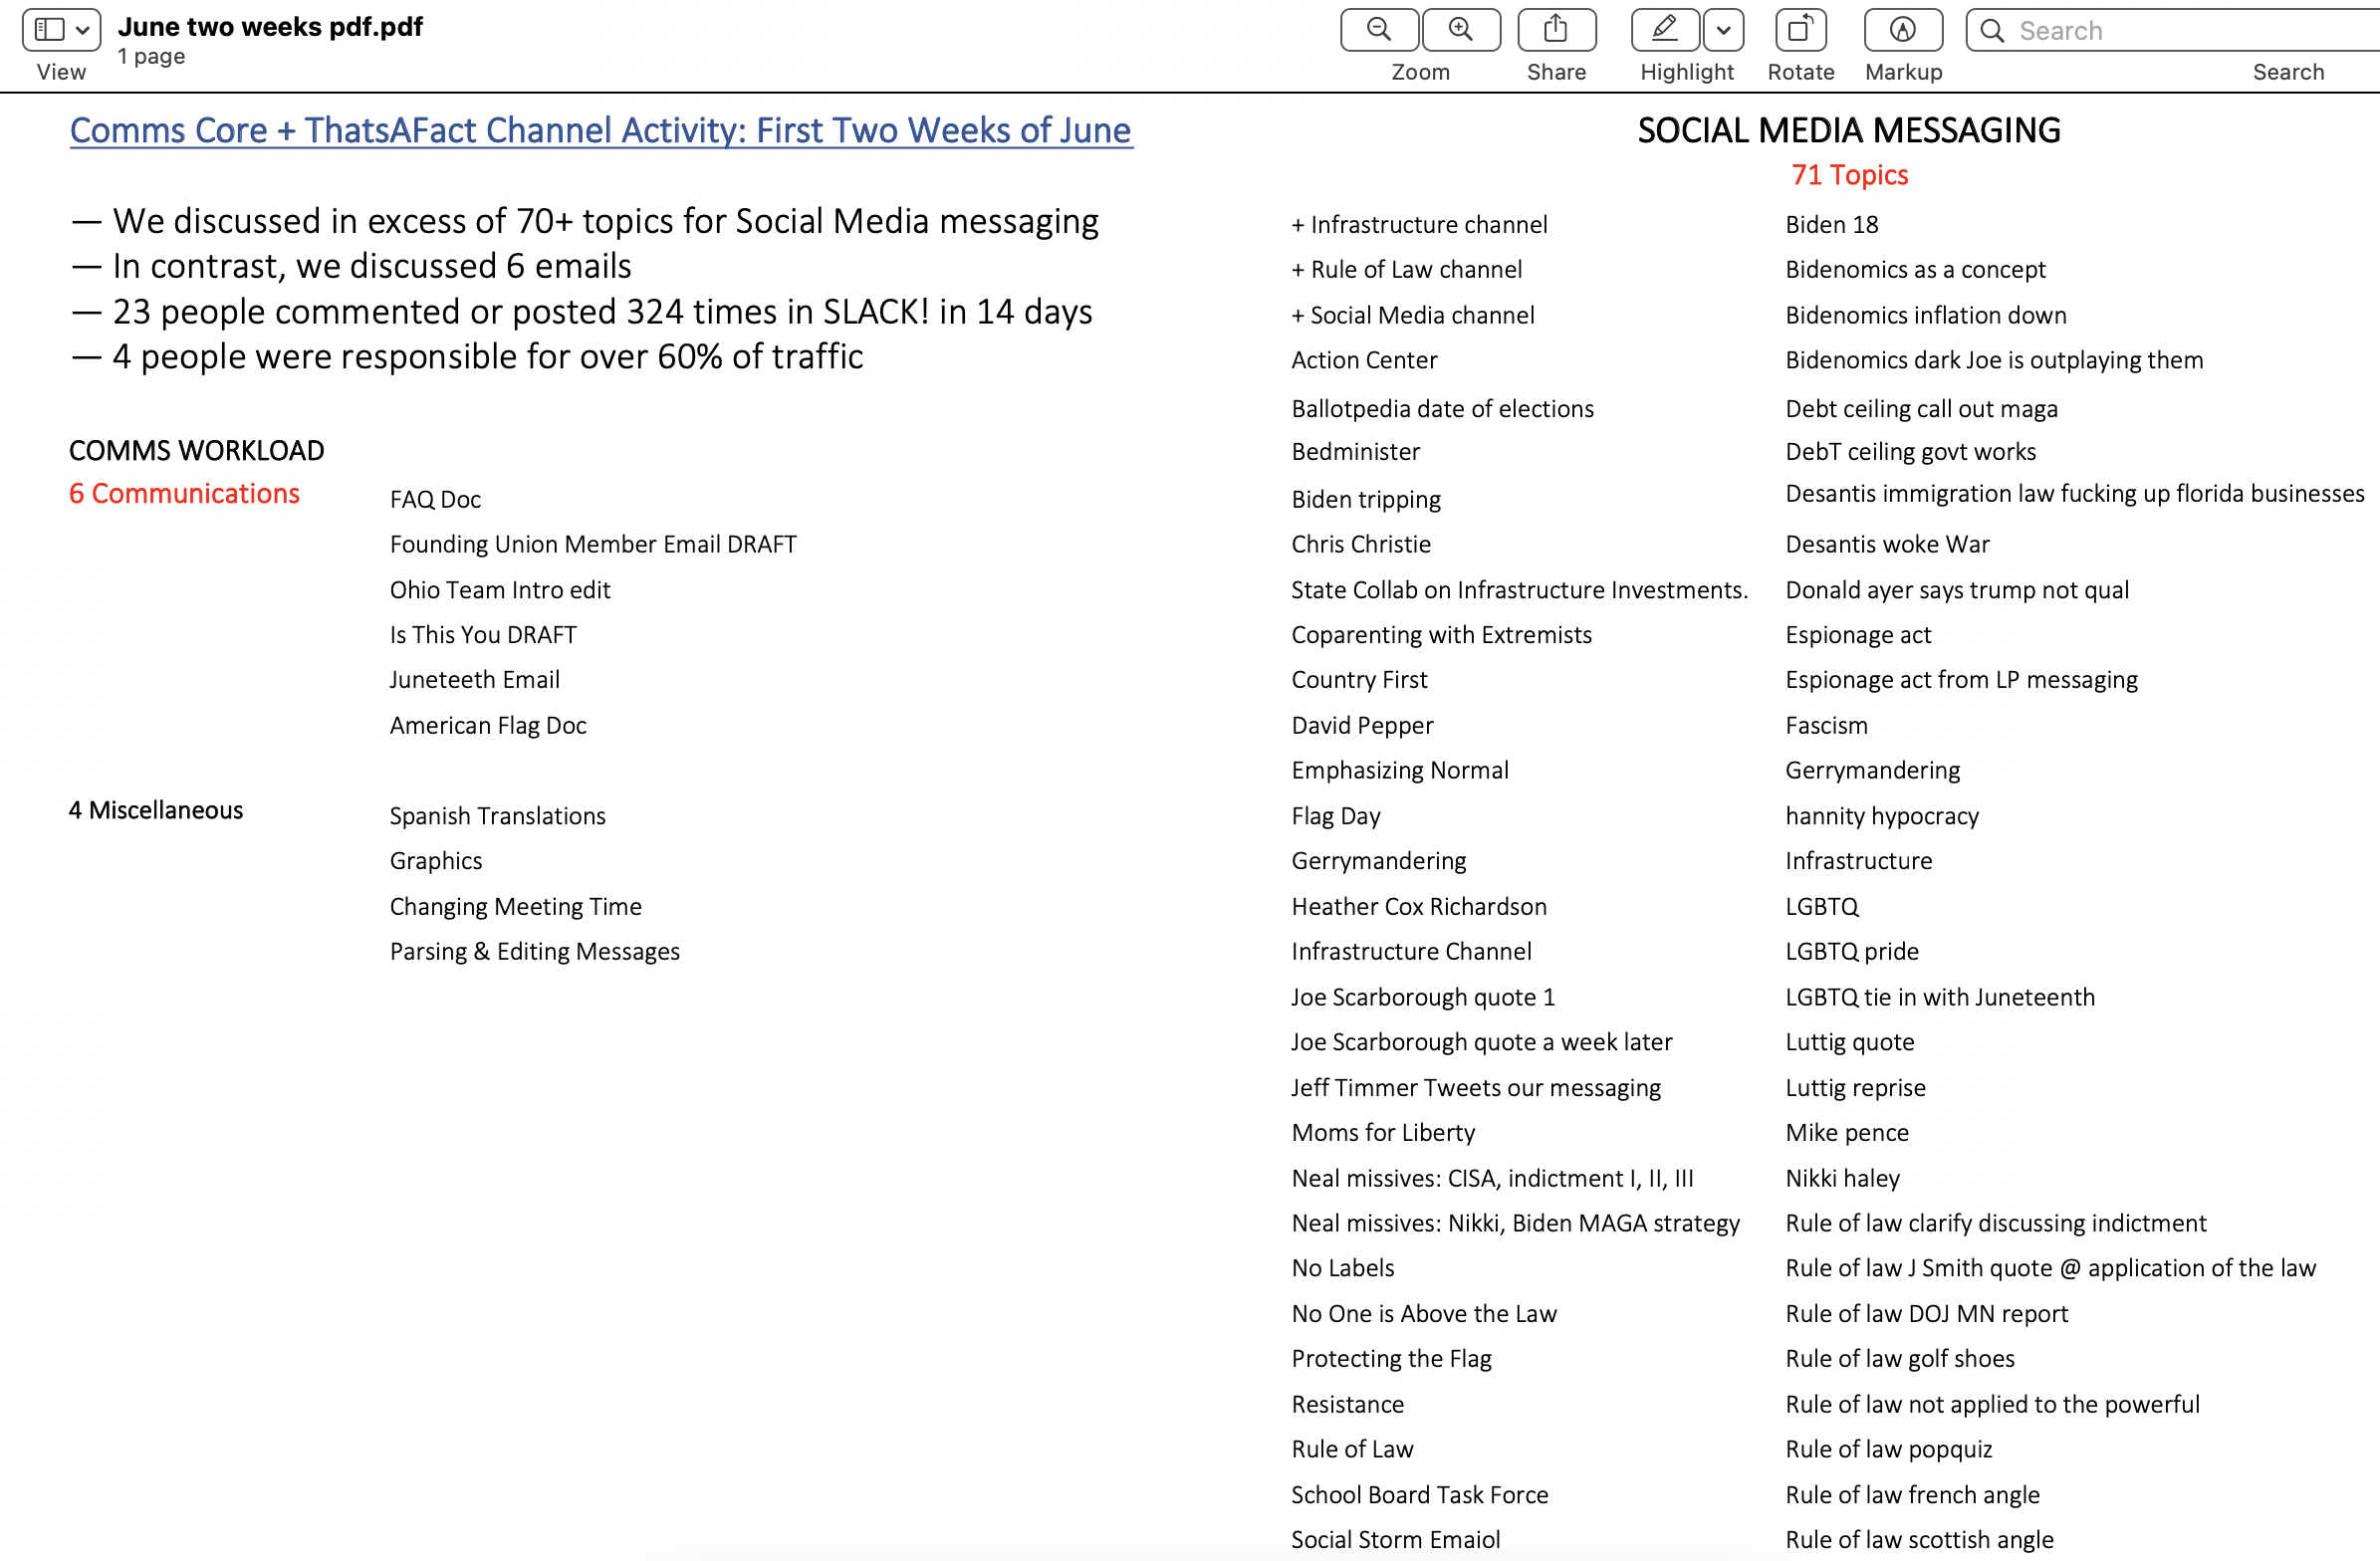2380x1561 pixels.
Task: Click the zoom out magnifier button
Action: [x=1378, y=30]
